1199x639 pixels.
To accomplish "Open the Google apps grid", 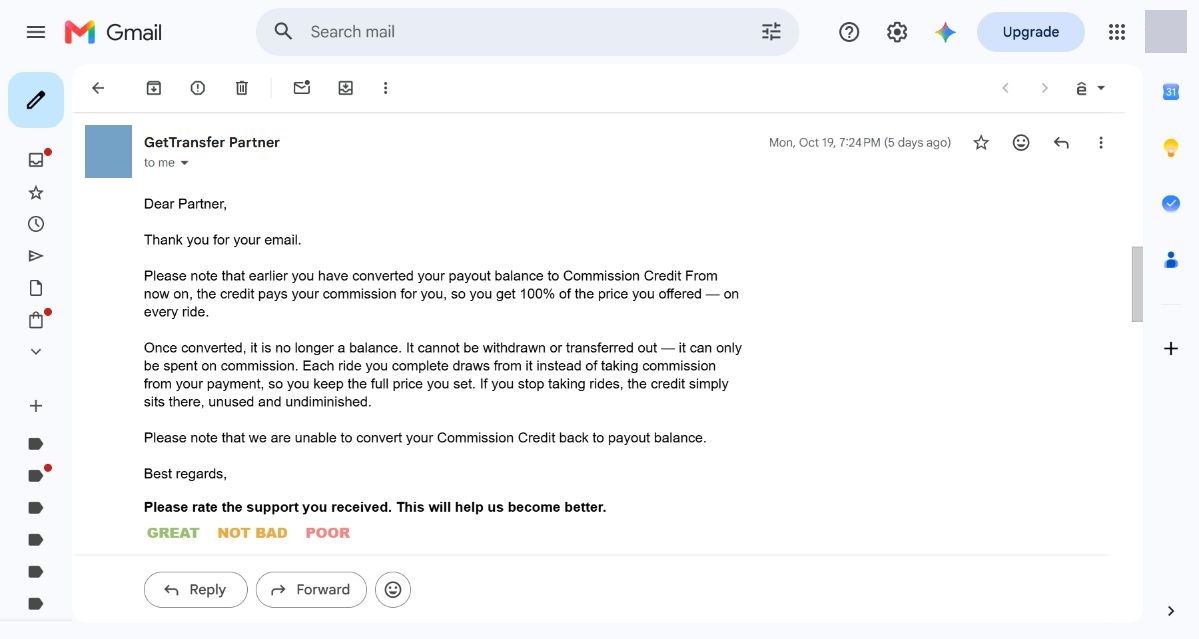I will click(1116, 32).
